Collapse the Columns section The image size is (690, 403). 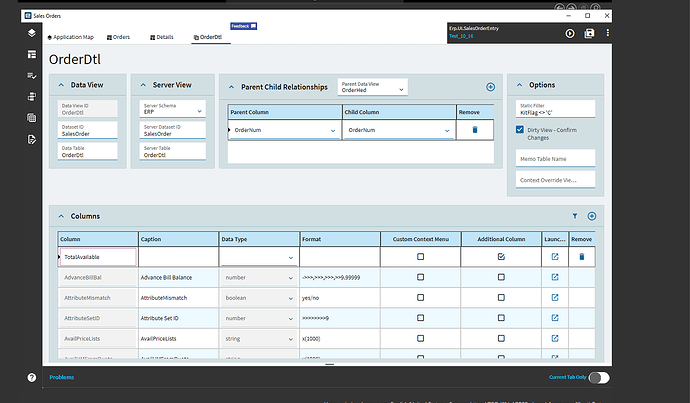click(x=61, y=216)
